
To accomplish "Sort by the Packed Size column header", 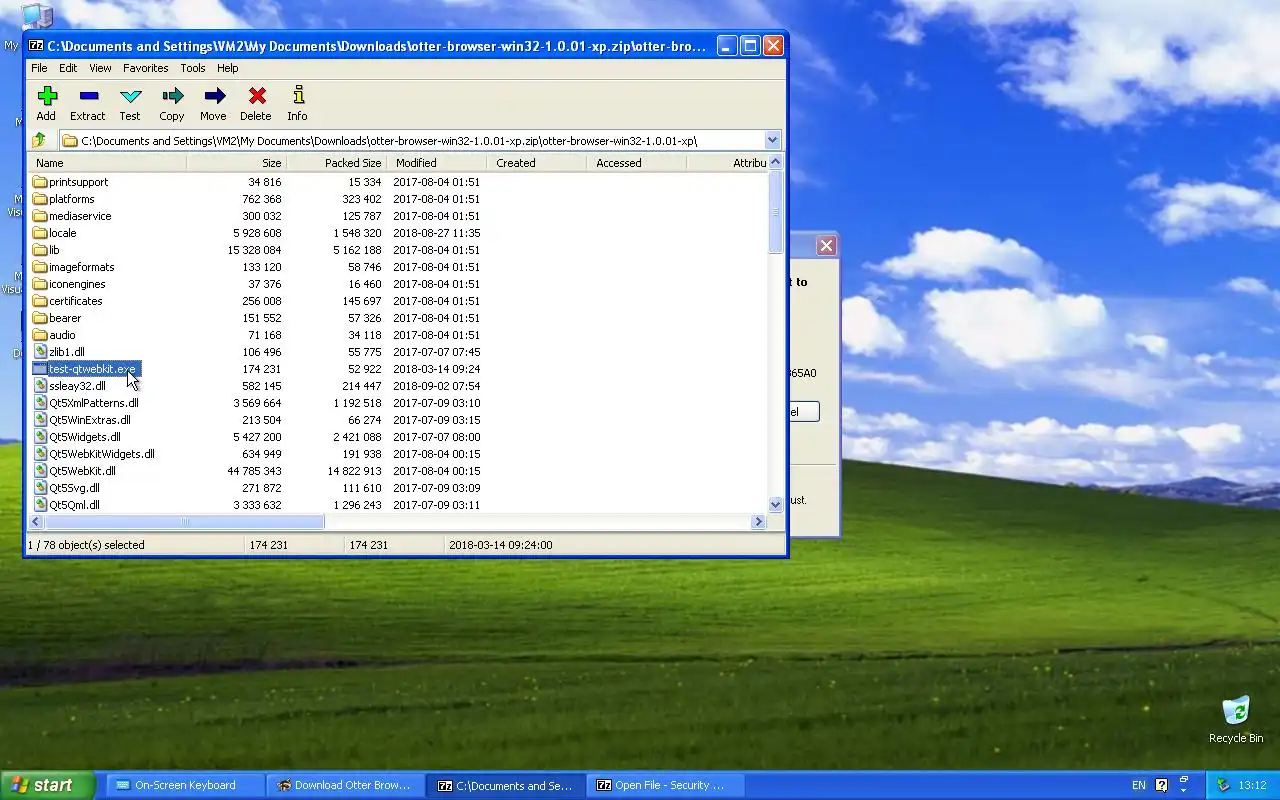I will point(336,163).
